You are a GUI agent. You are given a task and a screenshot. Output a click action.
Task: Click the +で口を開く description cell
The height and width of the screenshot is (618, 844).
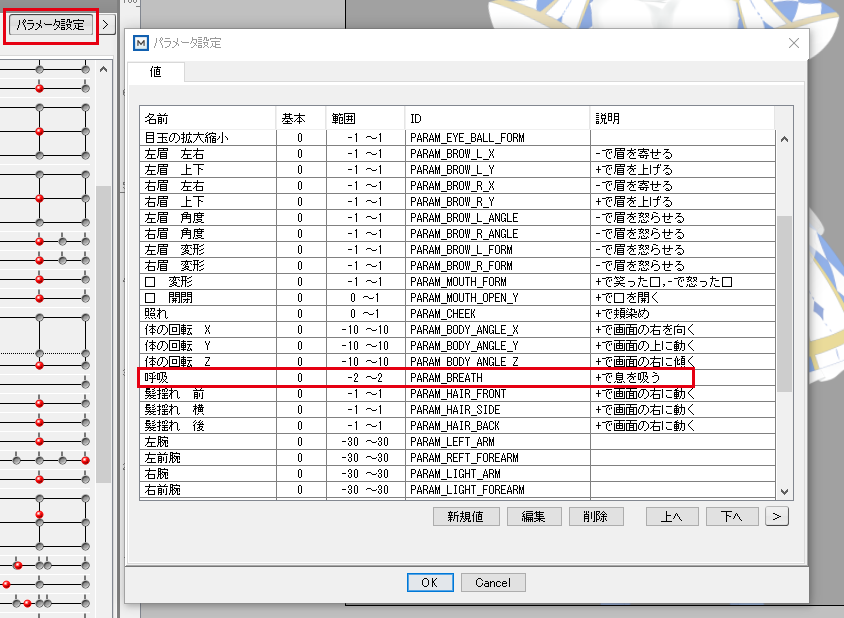coord(683,298)
